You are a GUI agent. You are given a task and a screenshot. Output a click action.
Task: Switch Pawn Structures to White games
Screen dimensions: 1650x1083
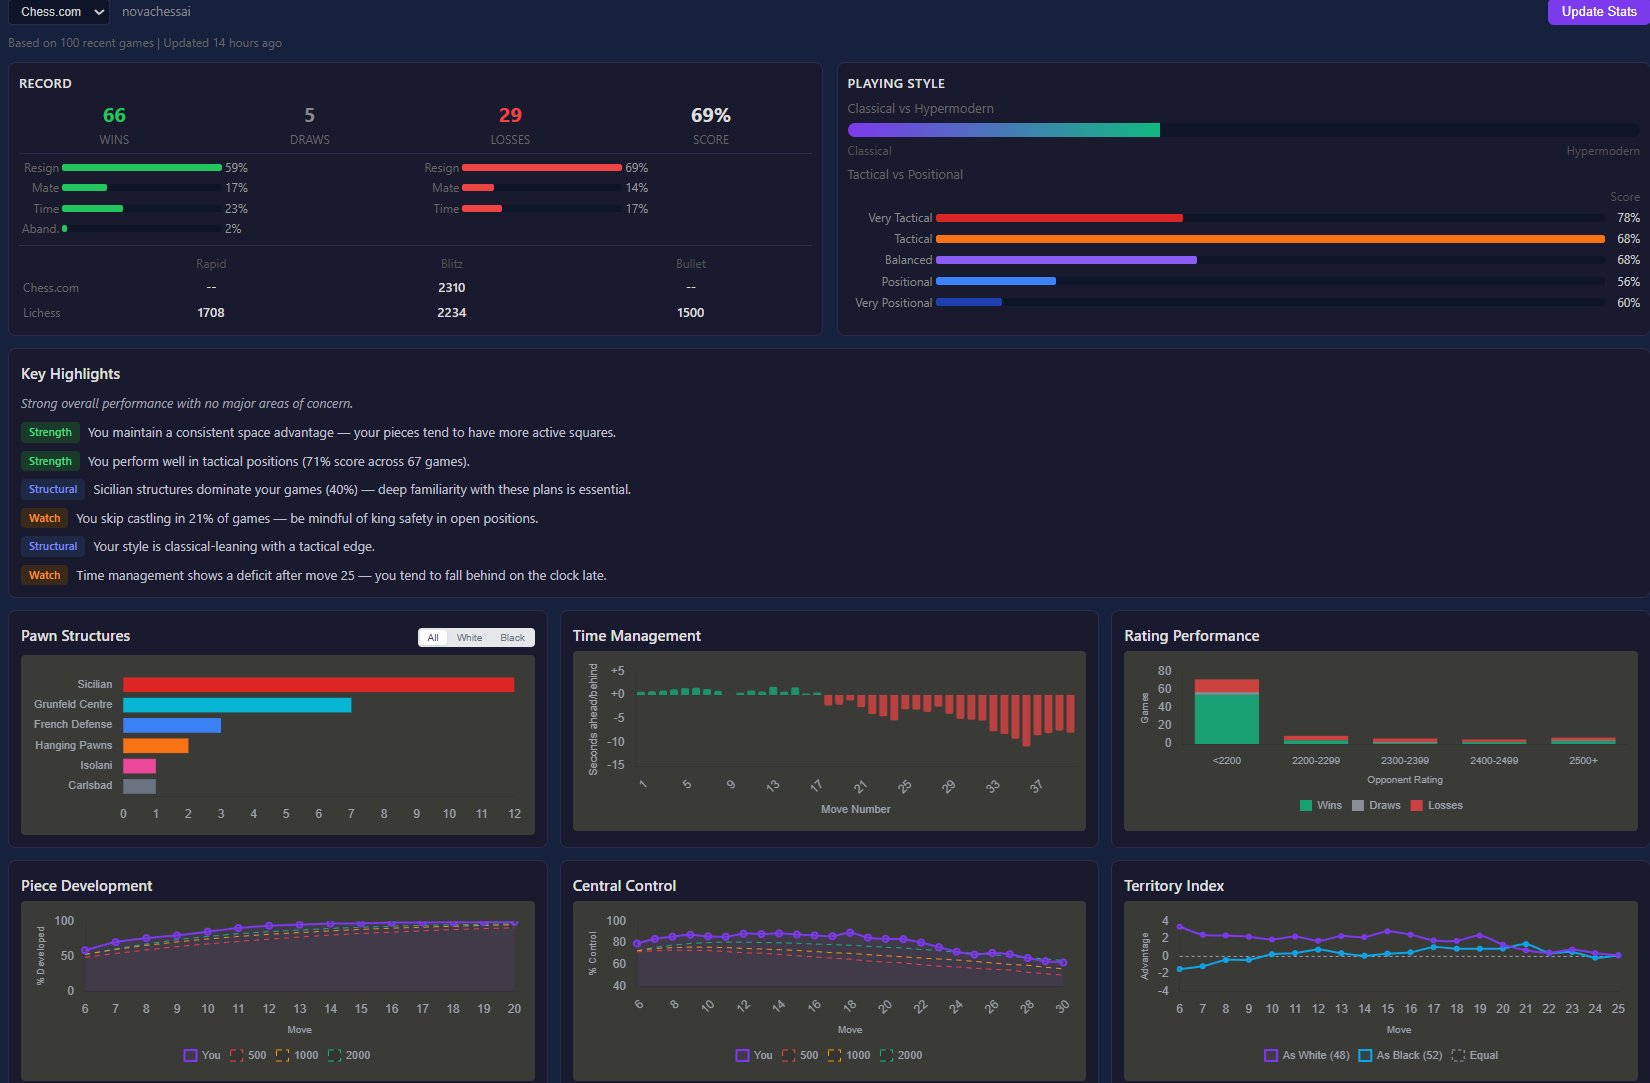(x=469, y=638)
